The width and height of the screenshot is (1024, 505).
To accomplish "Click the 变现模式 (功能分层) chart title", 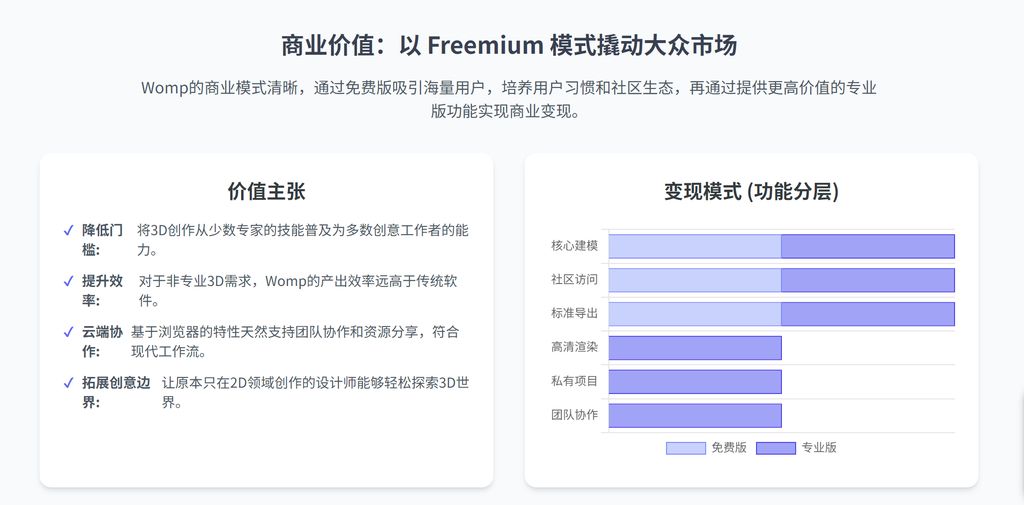I will 751,192.
